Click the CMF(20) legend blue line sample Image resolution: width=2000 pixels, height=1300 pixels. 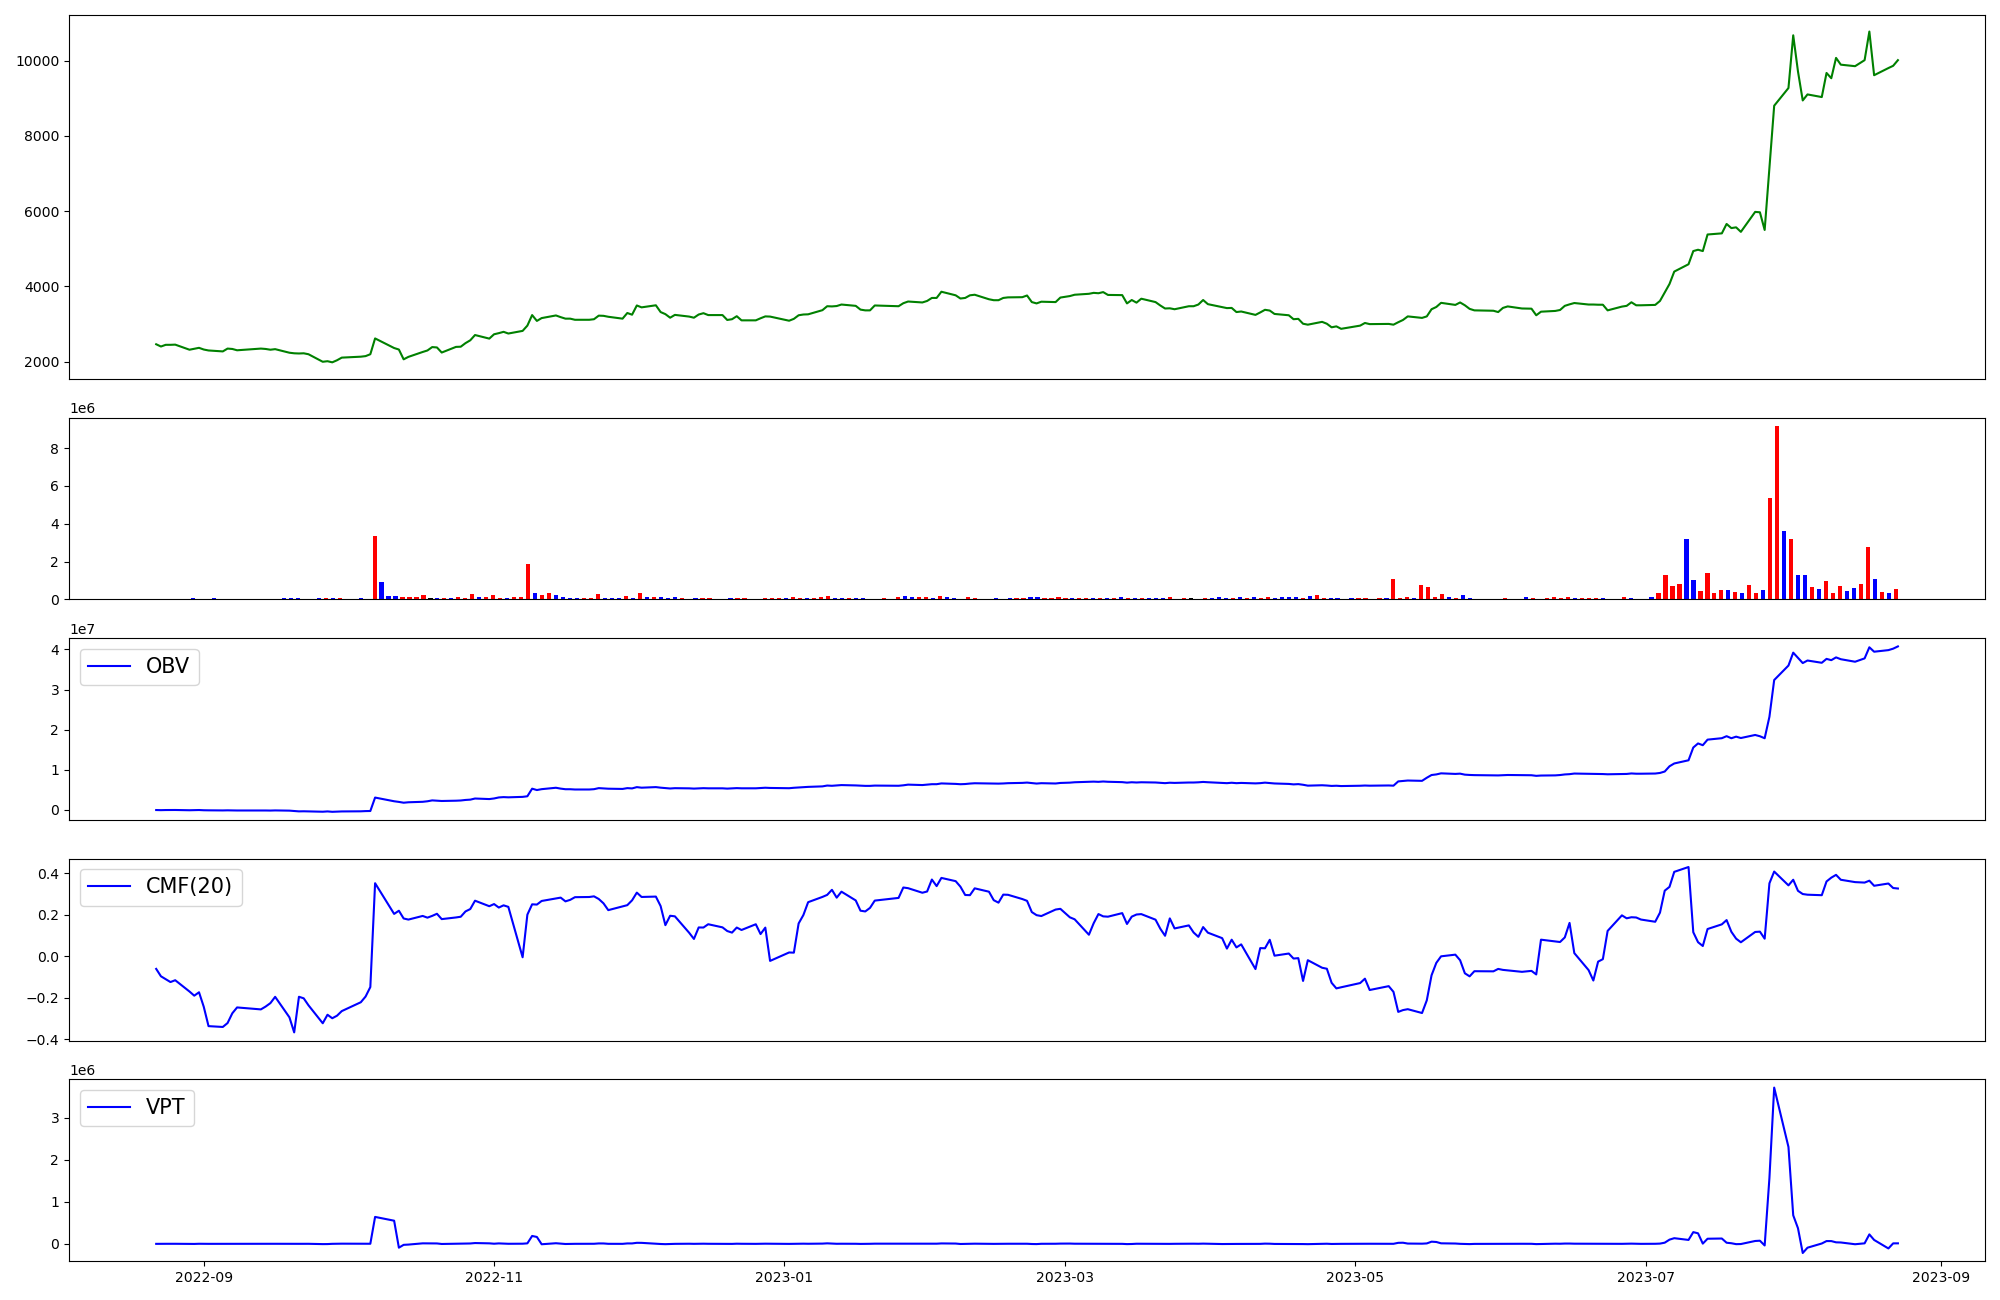pos(109,886)
